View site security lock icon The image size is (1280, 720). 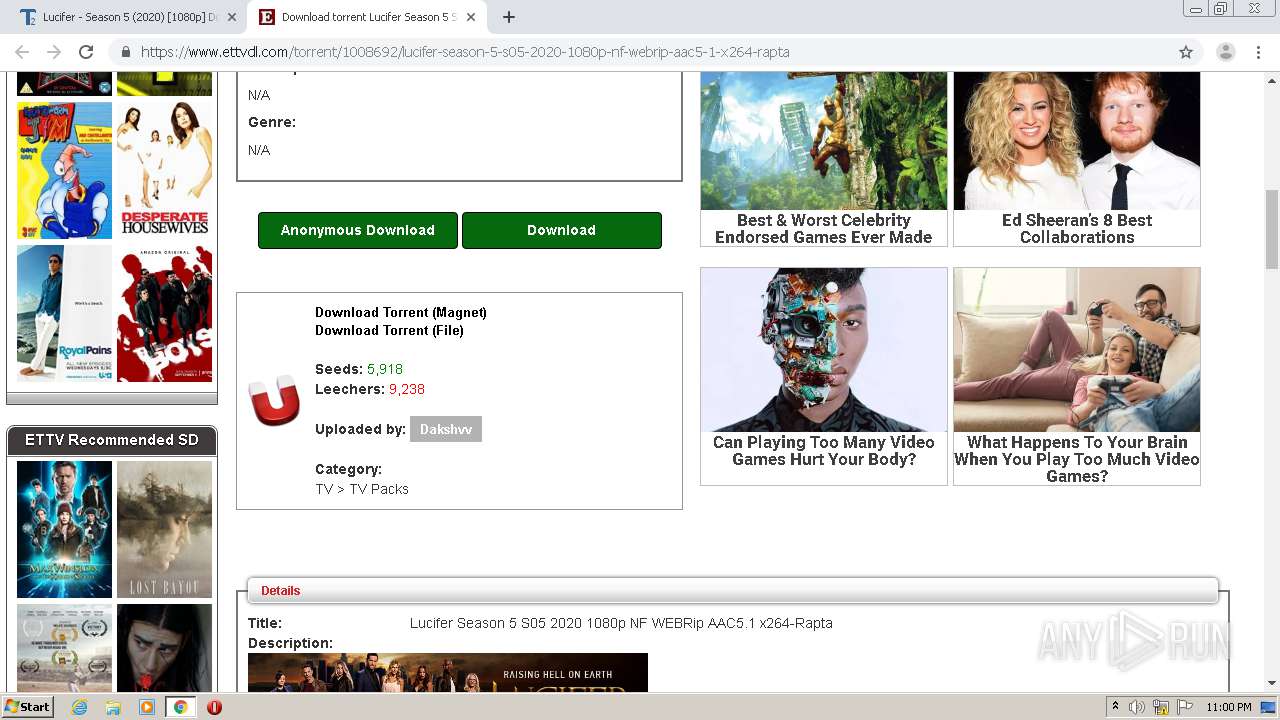126,52
